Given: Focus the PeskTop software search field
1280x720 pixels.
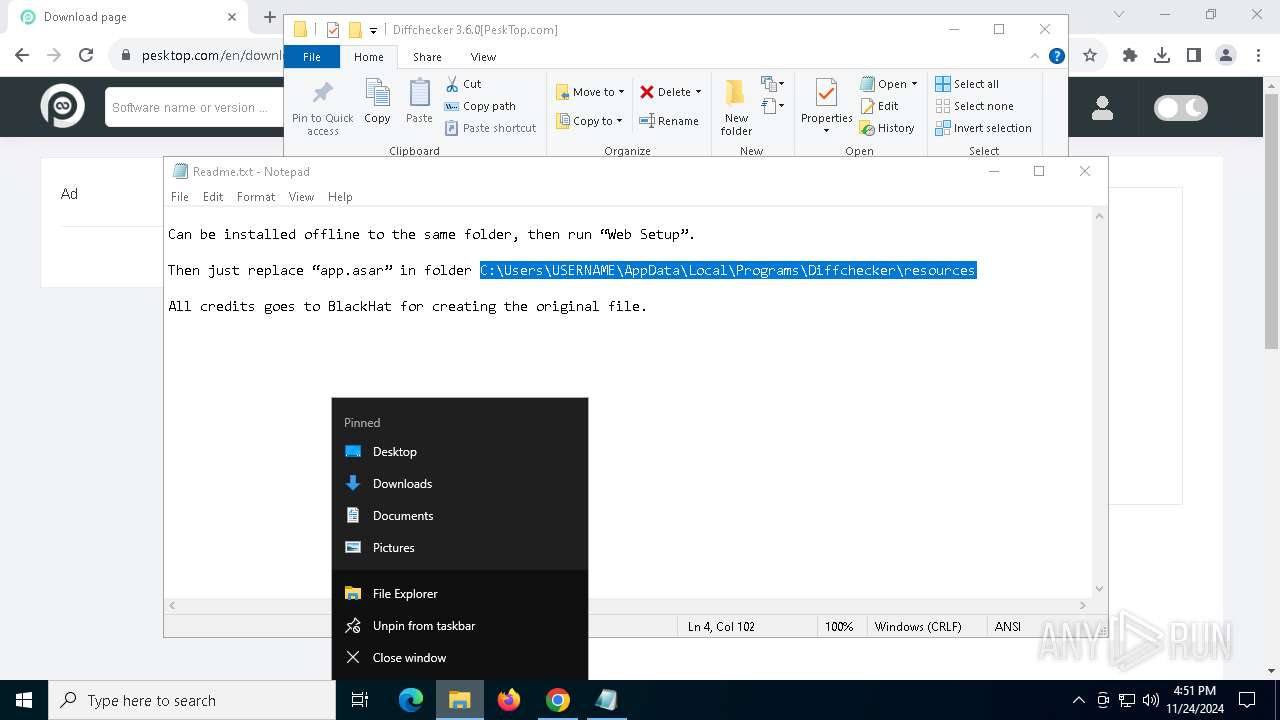Looking at the screenshot, I should tap(194, 108).
